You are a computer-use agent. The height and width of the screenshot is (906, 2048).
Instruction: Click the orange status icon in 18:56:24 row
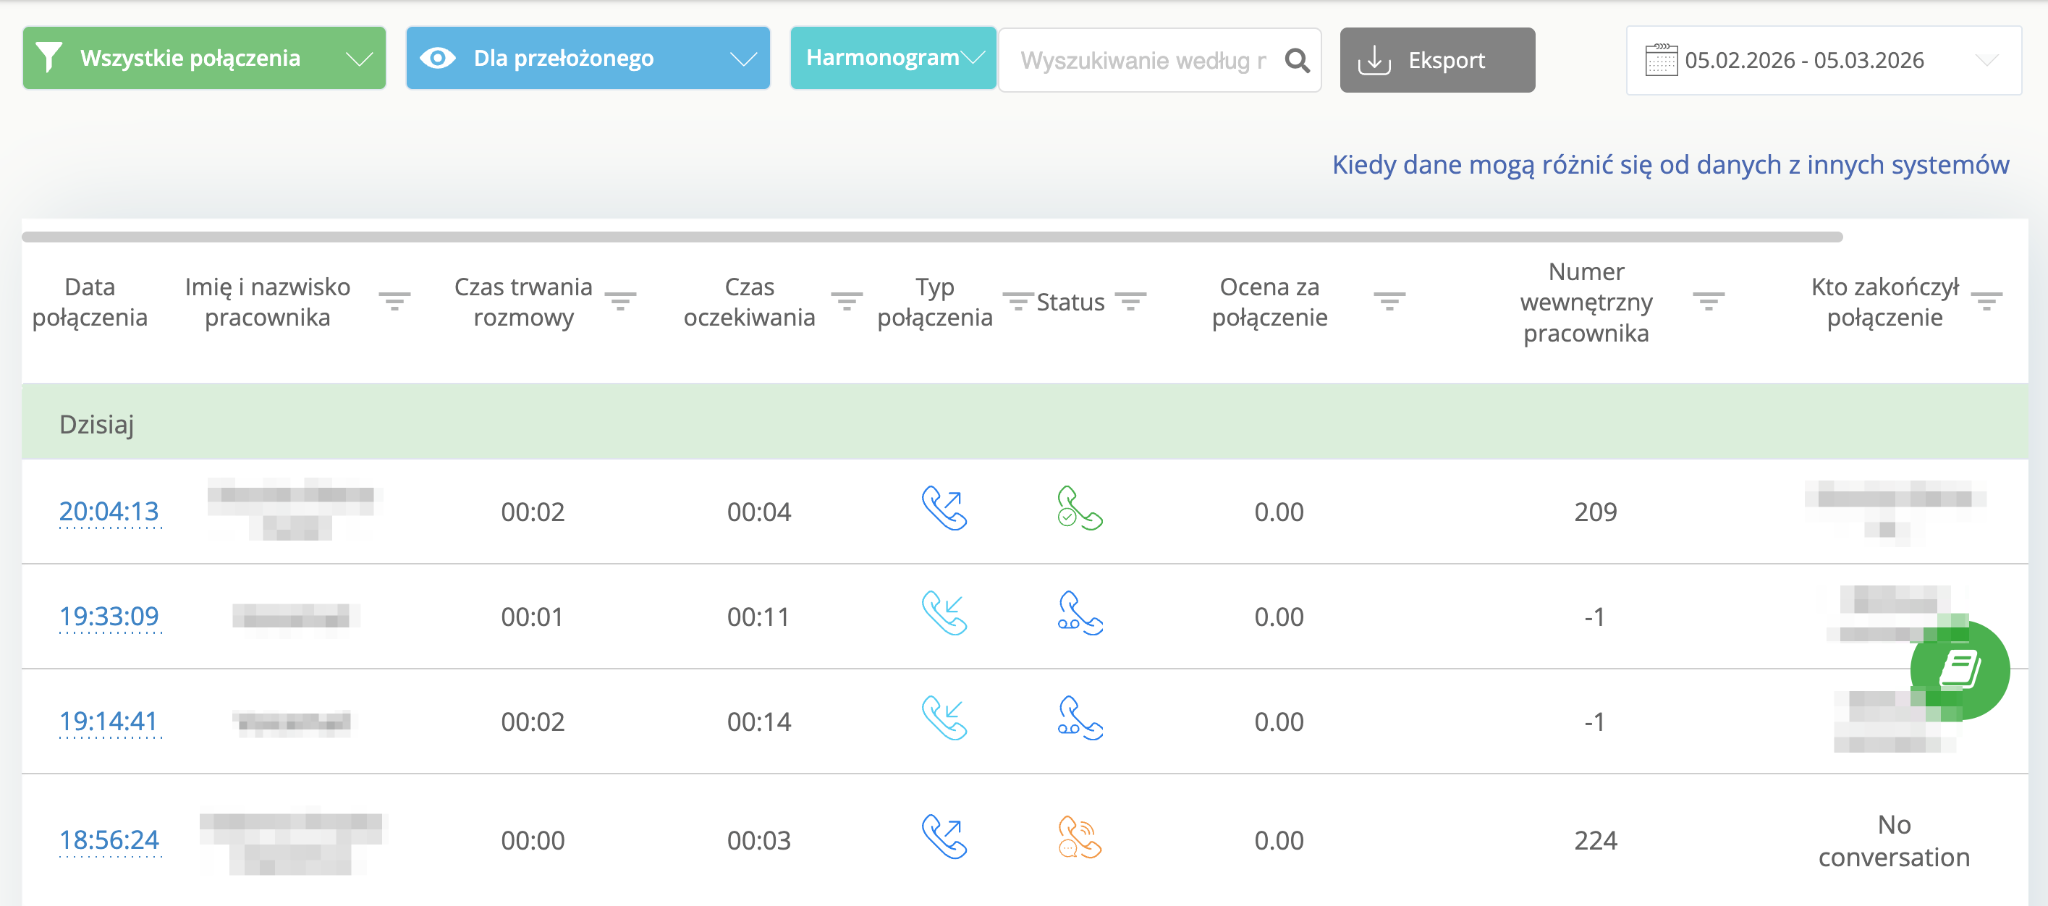(x=1079, y=838)
